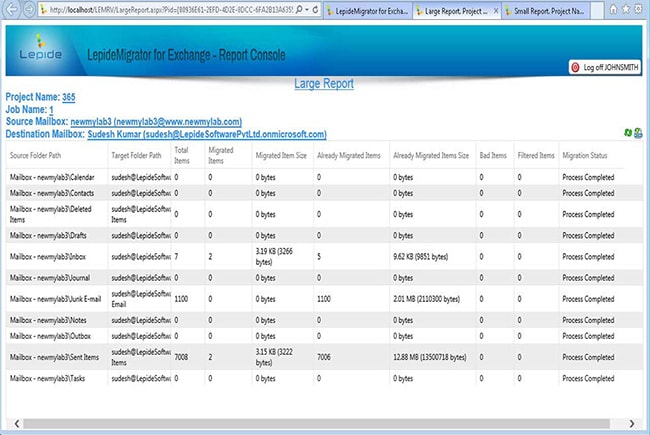This screenshot has height=435, width=650.
Task: Select the Mailbox - newmylab3\Sent Items row
Action: point(324,357)
